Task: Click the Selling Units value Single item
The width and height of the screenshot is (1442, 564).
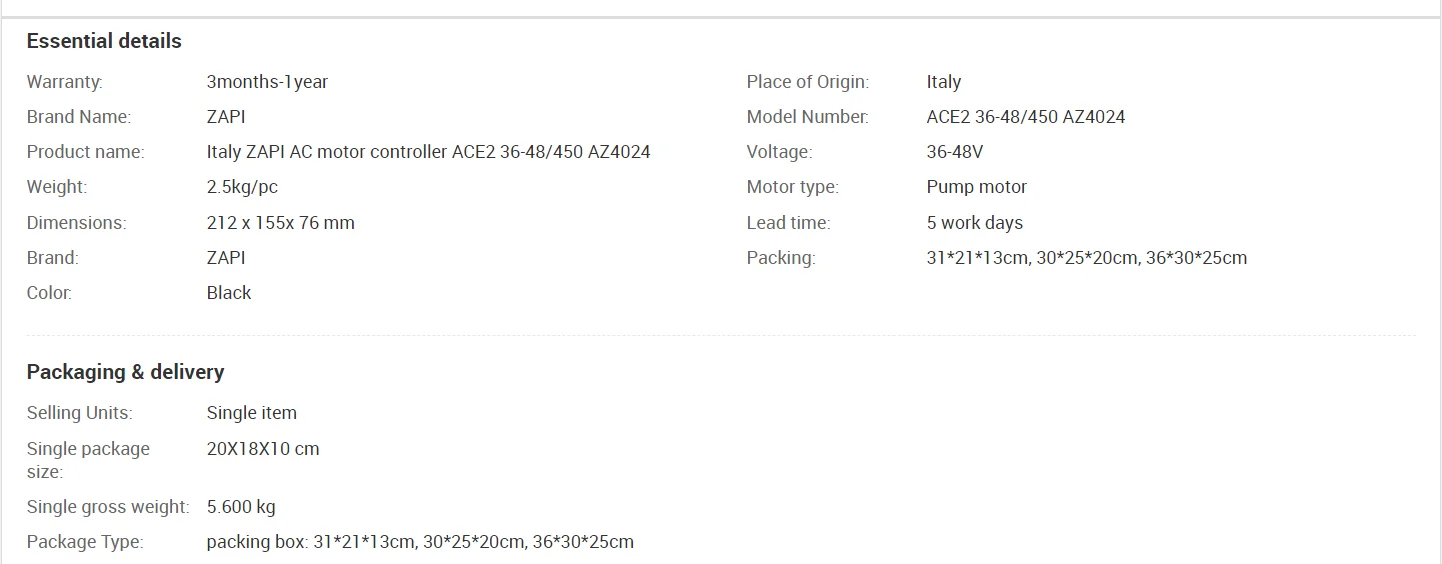Action: point(252,413)
